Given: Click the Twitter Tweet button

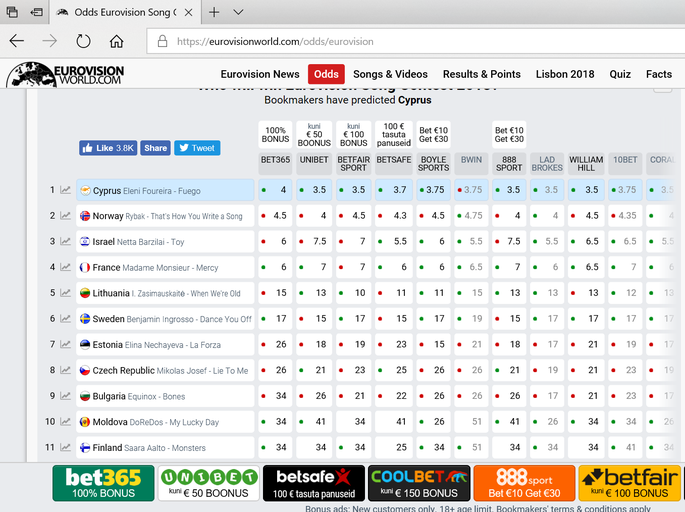Looking at the screenshot, I should coord(197,148).
